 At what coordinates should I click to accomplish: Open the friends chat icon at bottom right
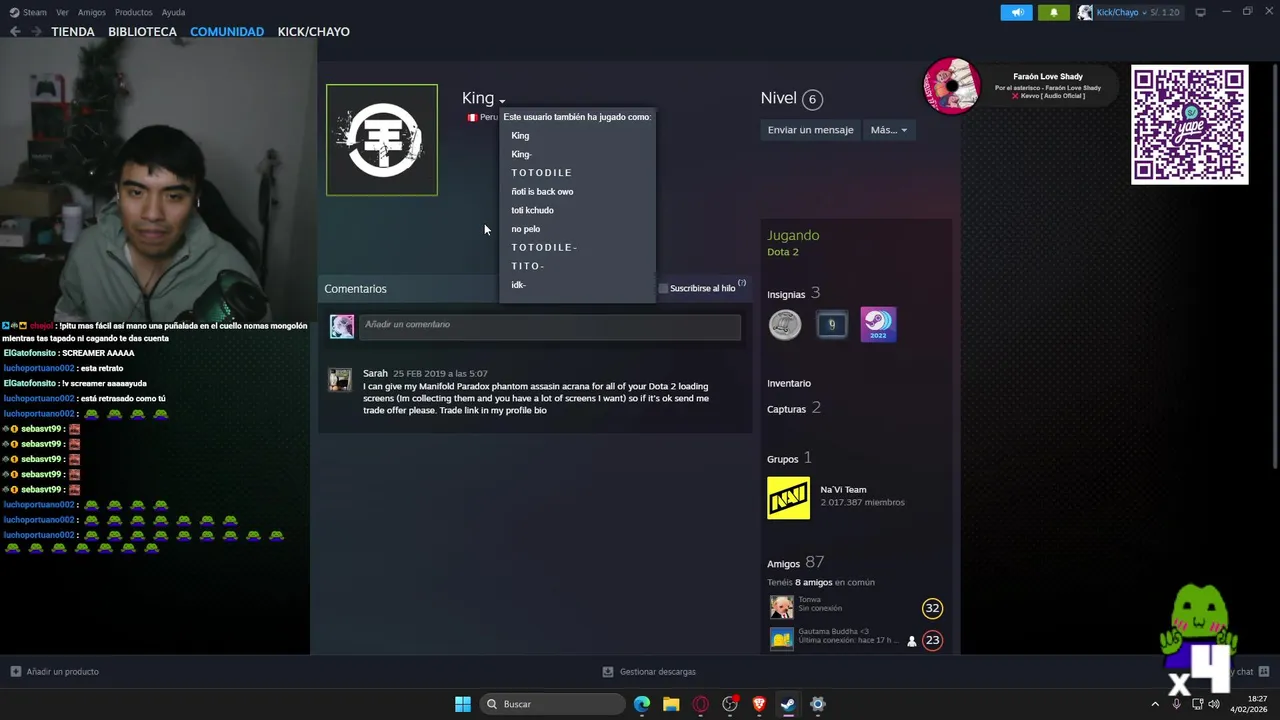click(x=1263, y=672)
